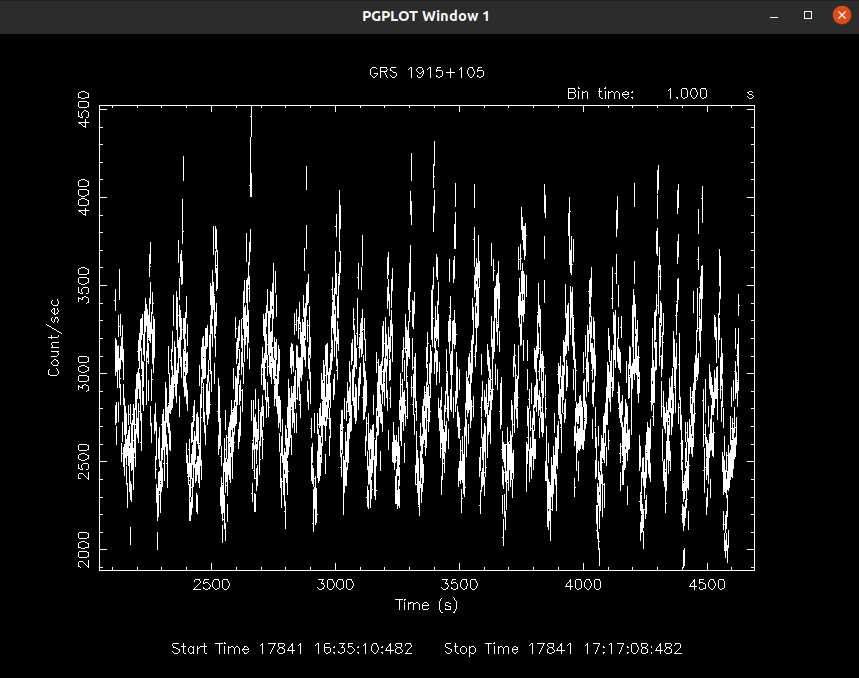Click the bin time unit 's'
Viewport: 859px width, 678px height.
tap(750, 94)
